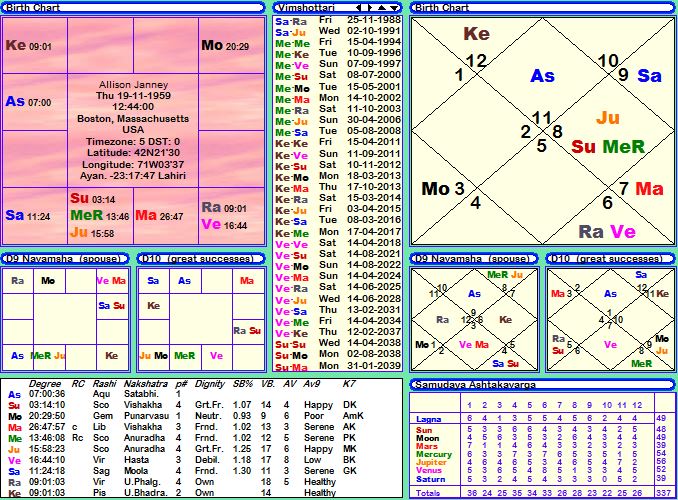Click 'Debil.' dignity cell for Venus
Screen dimensions: 678x500
tap(206, 460)
